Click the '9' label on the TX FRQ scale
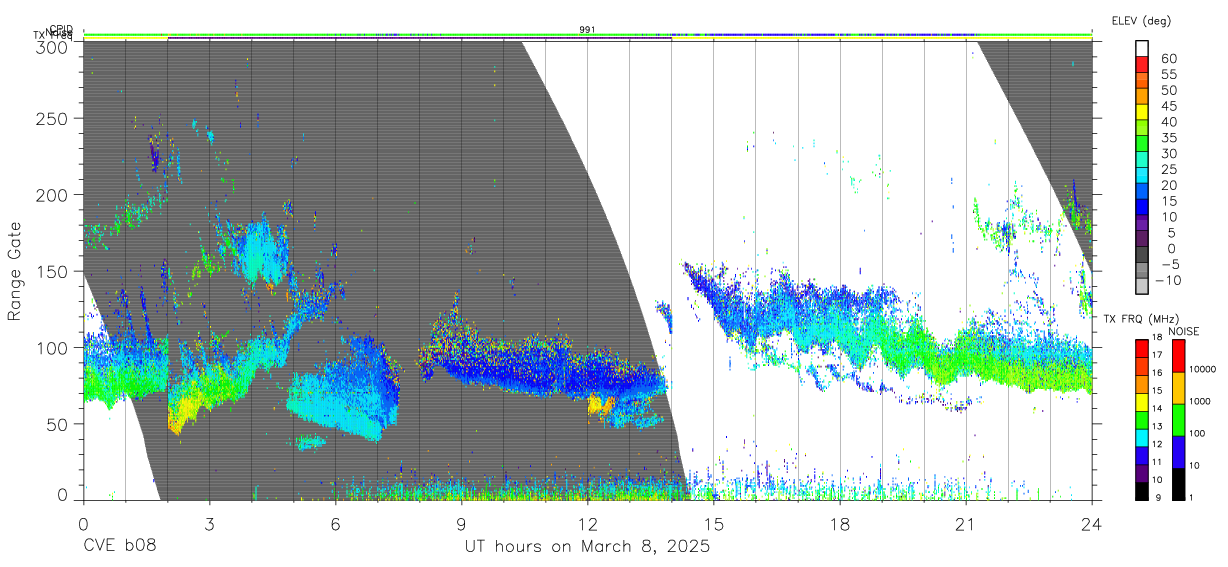Viewport: 1228px width, 567px height. pos(1158,498)
